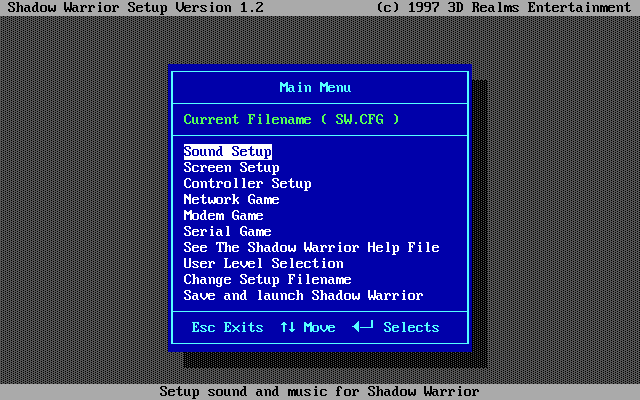Image resolution: width=640 pixels, height=400 pixels.
Task: Click the status line about sound and music
Action: (319, 391)
